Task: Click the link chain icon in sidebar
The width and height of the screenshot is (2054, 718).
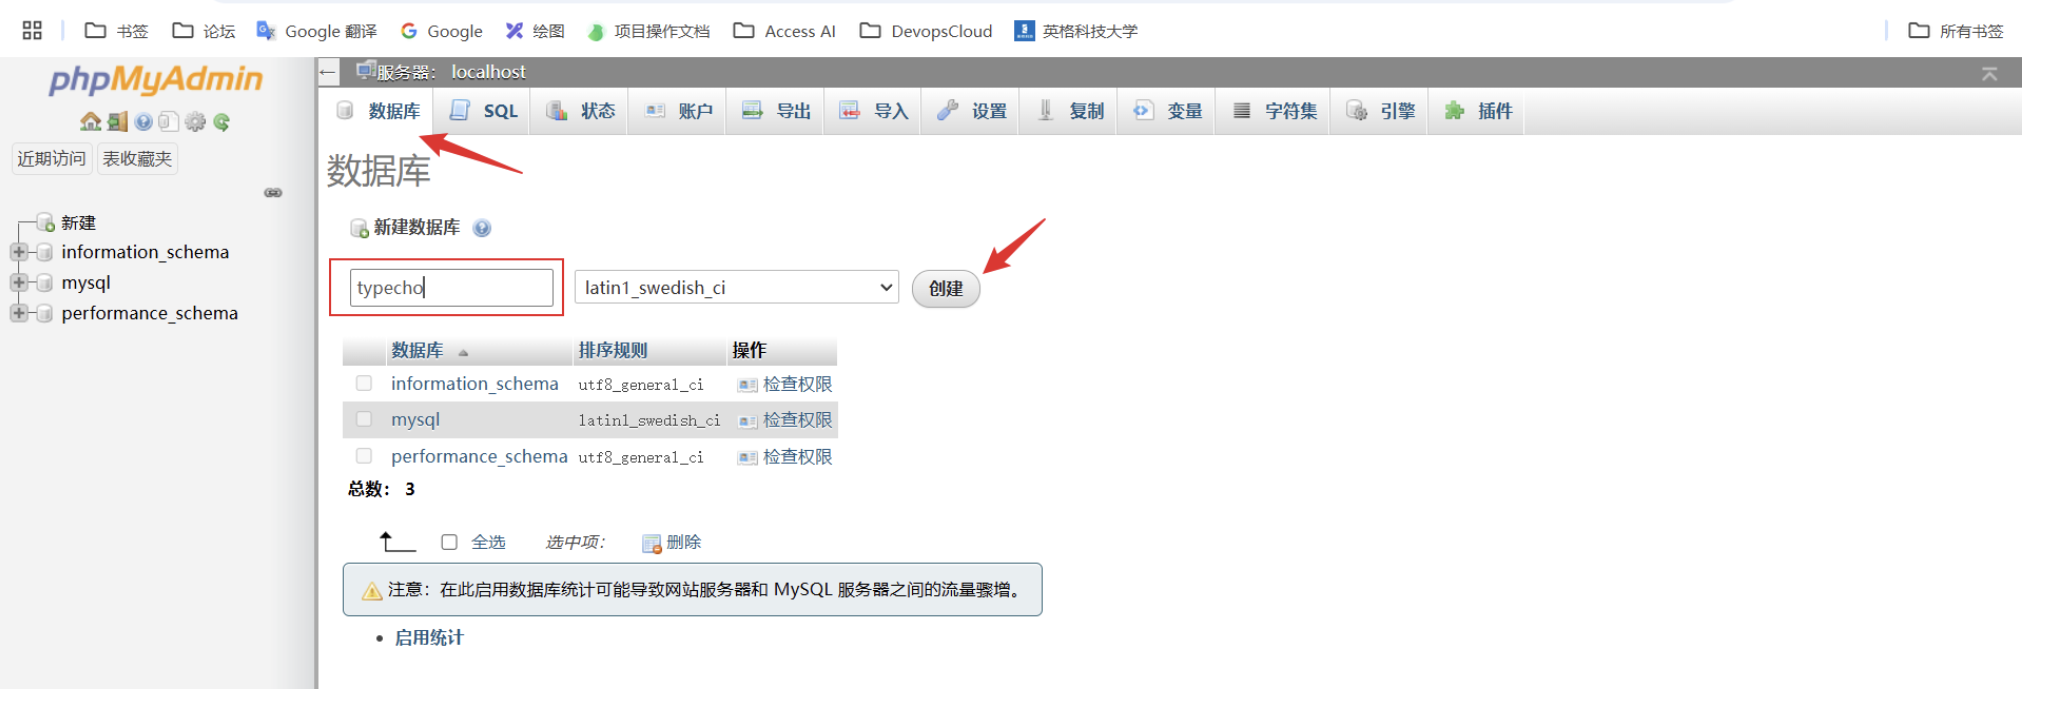Action: [x=273, y=193]
